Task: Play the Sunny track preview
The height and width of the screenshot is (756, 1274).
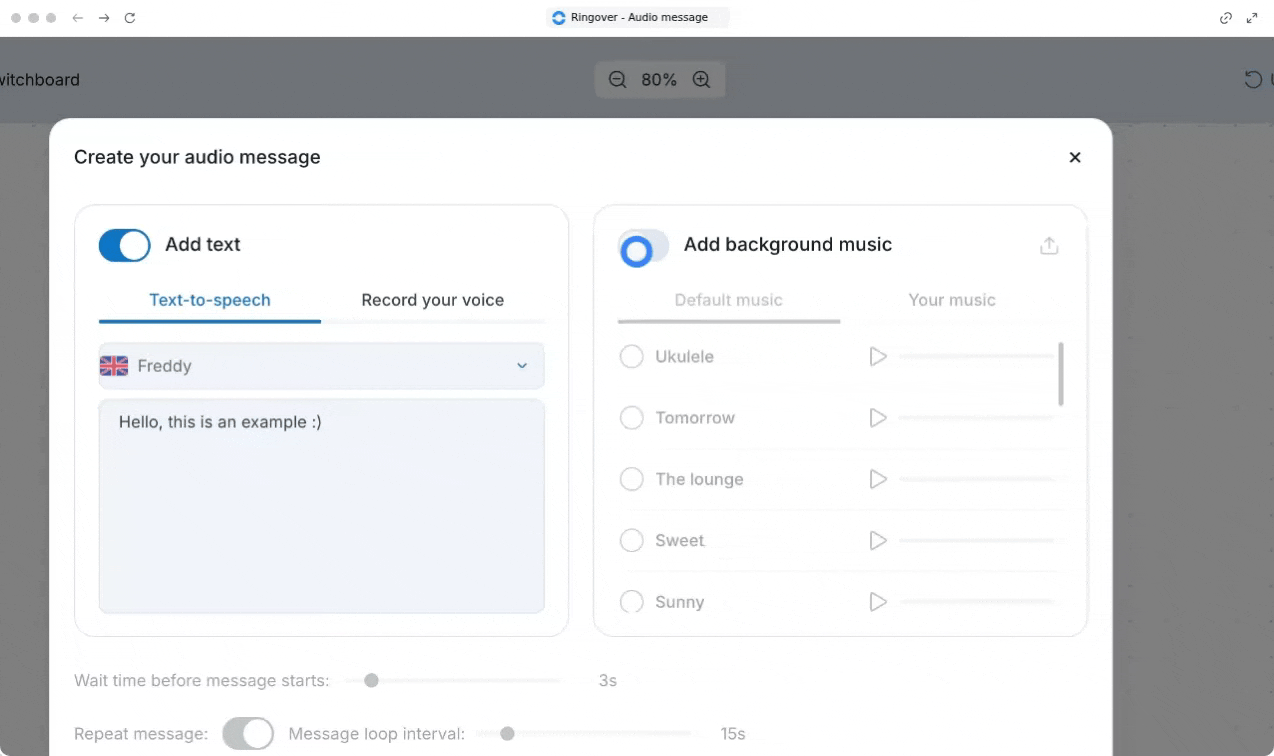Action: coord(878,602)
